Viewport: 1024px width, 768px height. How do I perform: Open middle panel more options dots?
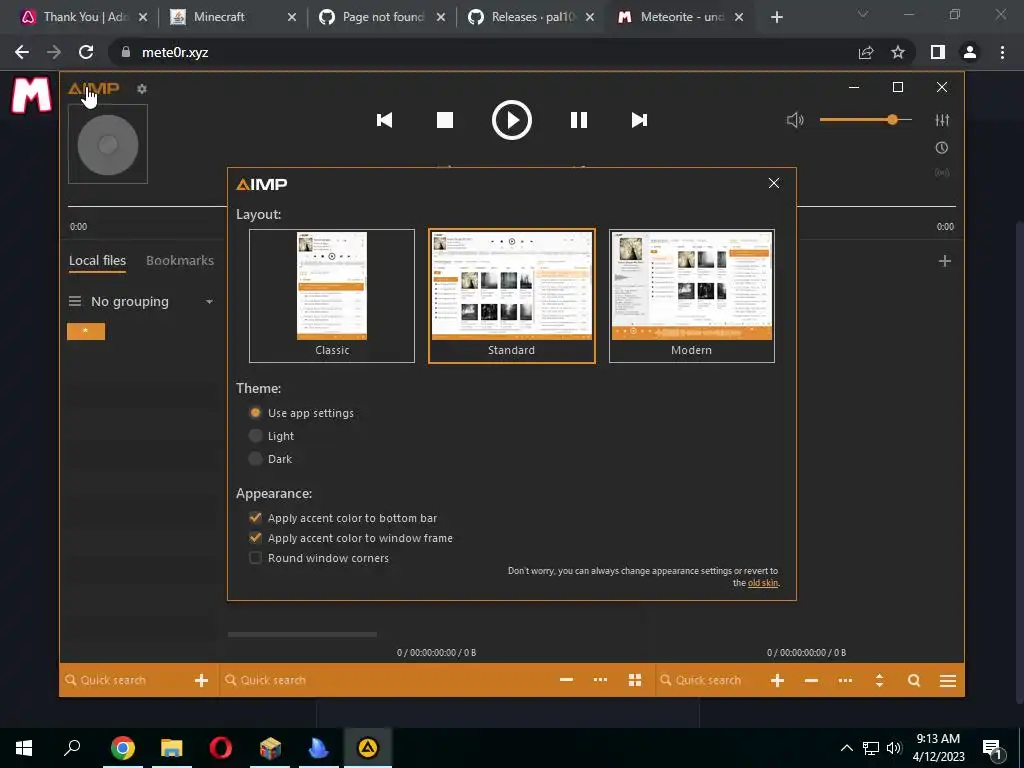(x=600, y=680)
